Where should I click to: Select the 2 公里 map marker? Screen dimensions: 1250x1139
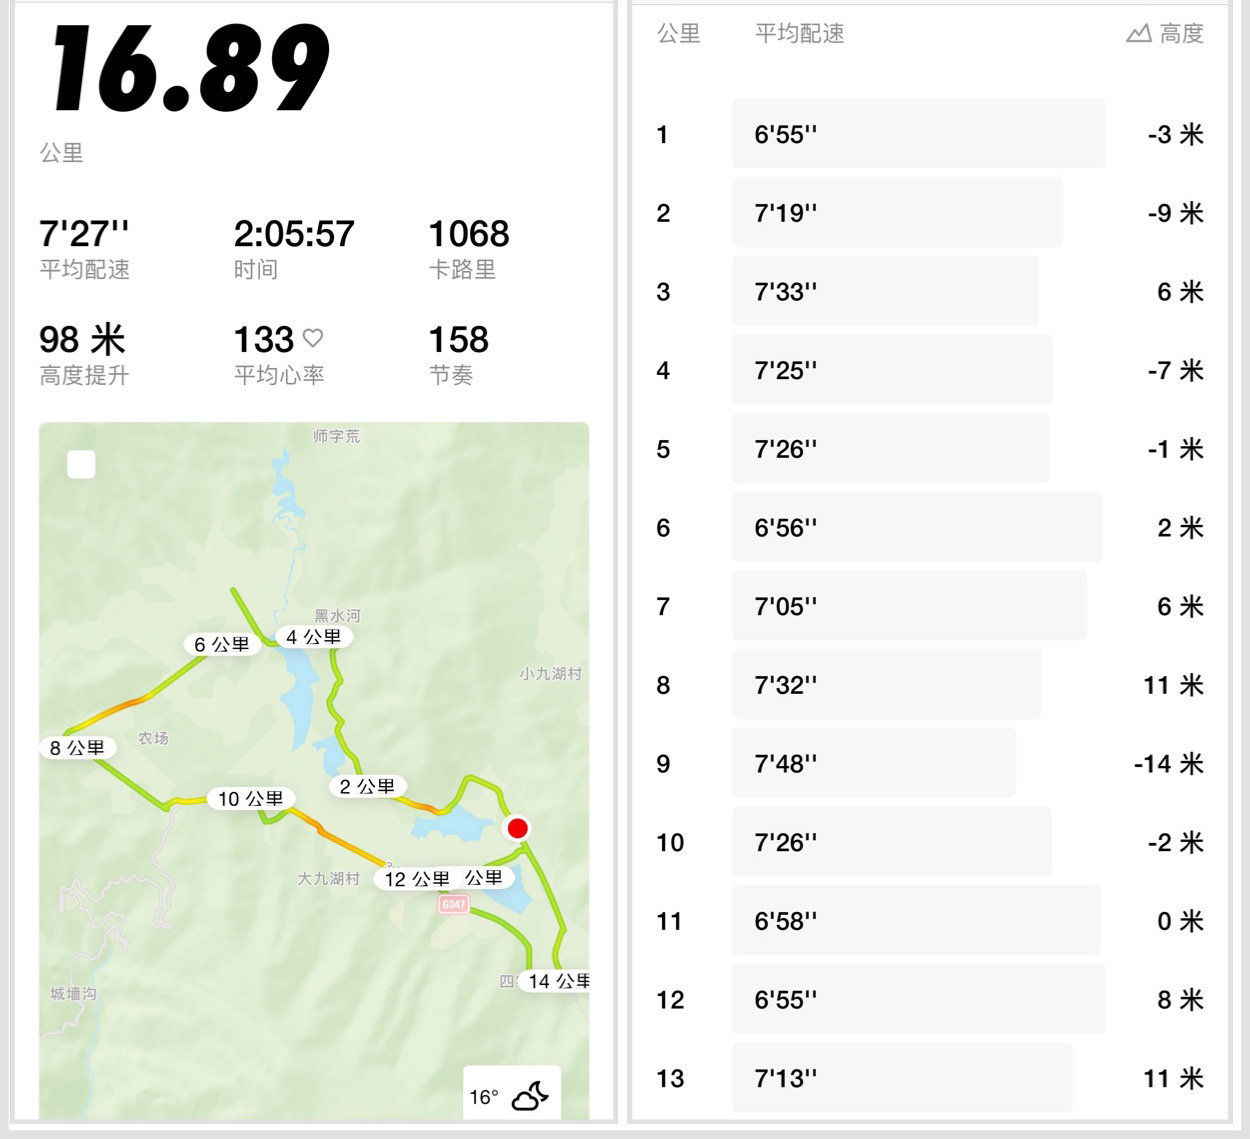(x=367, y=787)
